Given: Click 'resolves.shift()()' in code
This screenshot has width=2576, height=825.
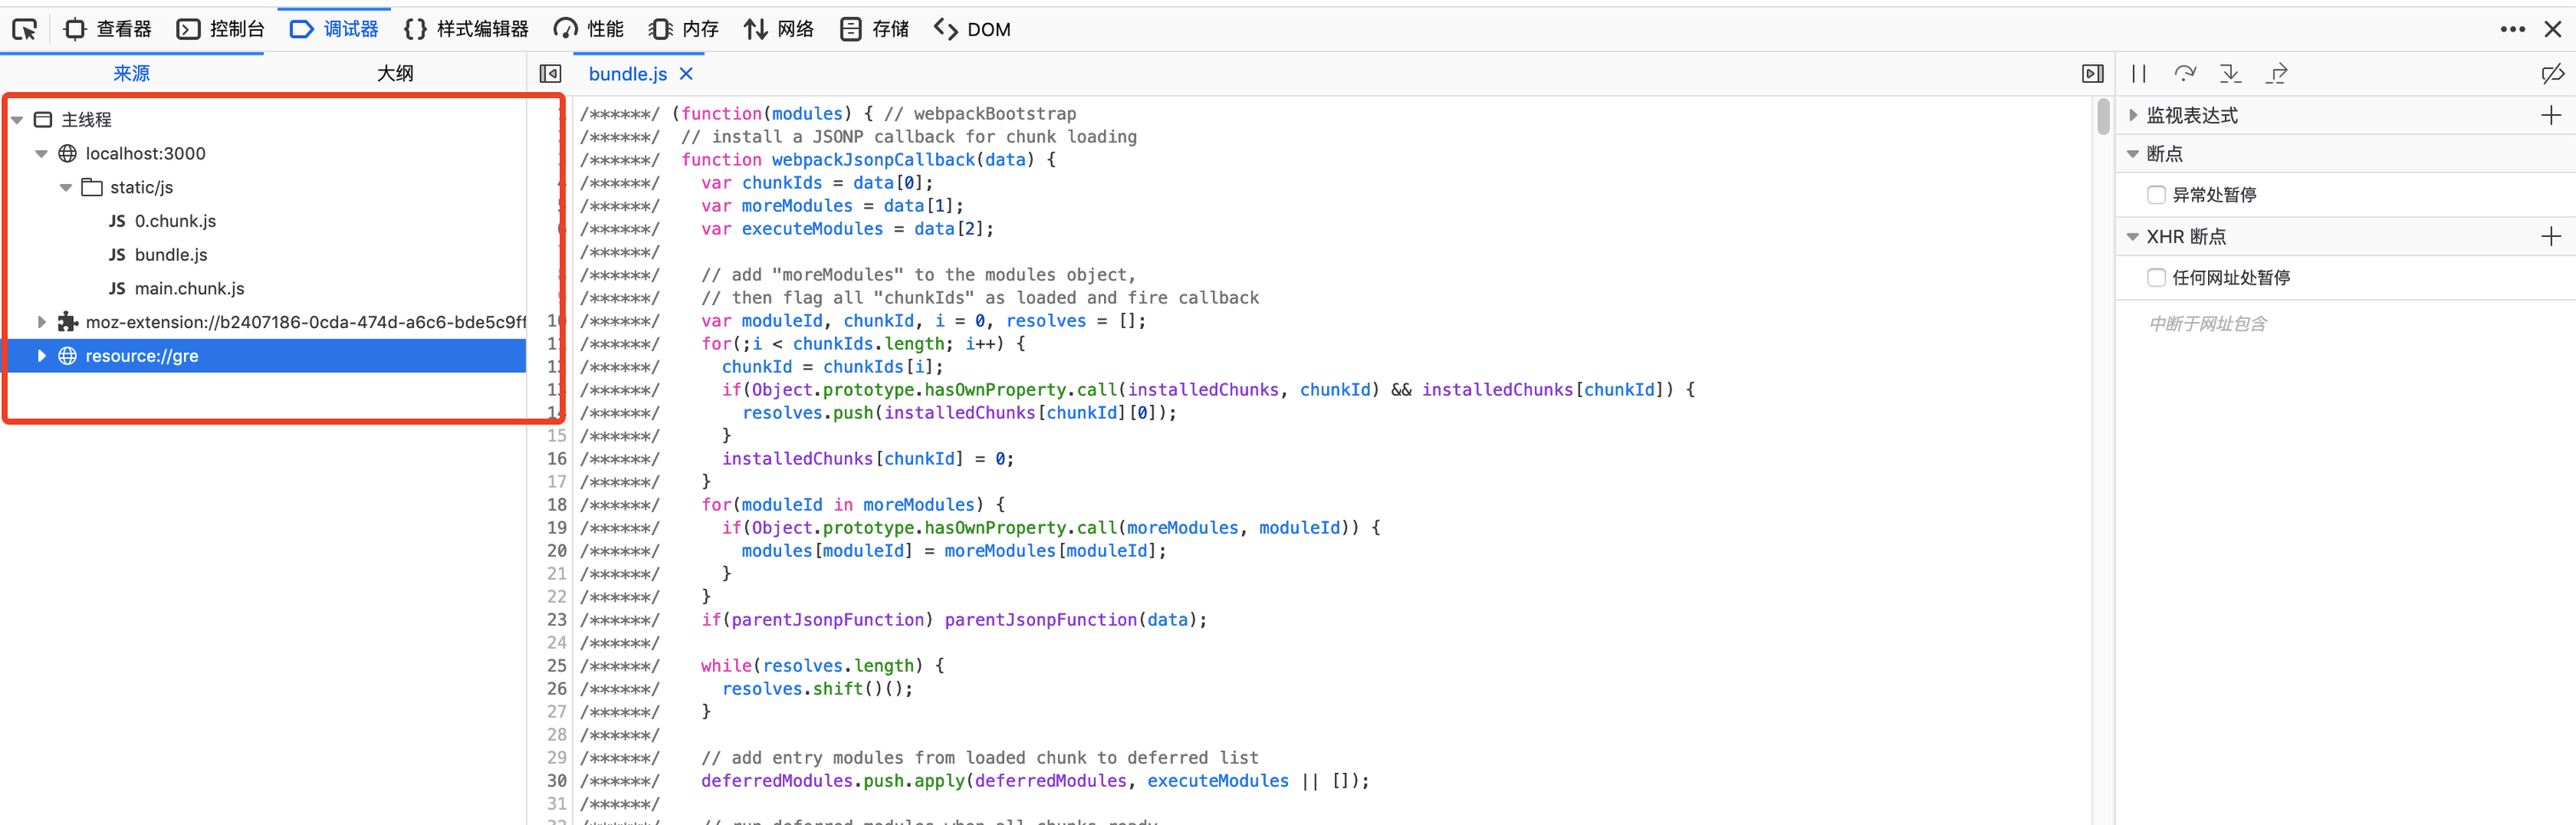Looking at the screenshot, I should pos(812,689).
